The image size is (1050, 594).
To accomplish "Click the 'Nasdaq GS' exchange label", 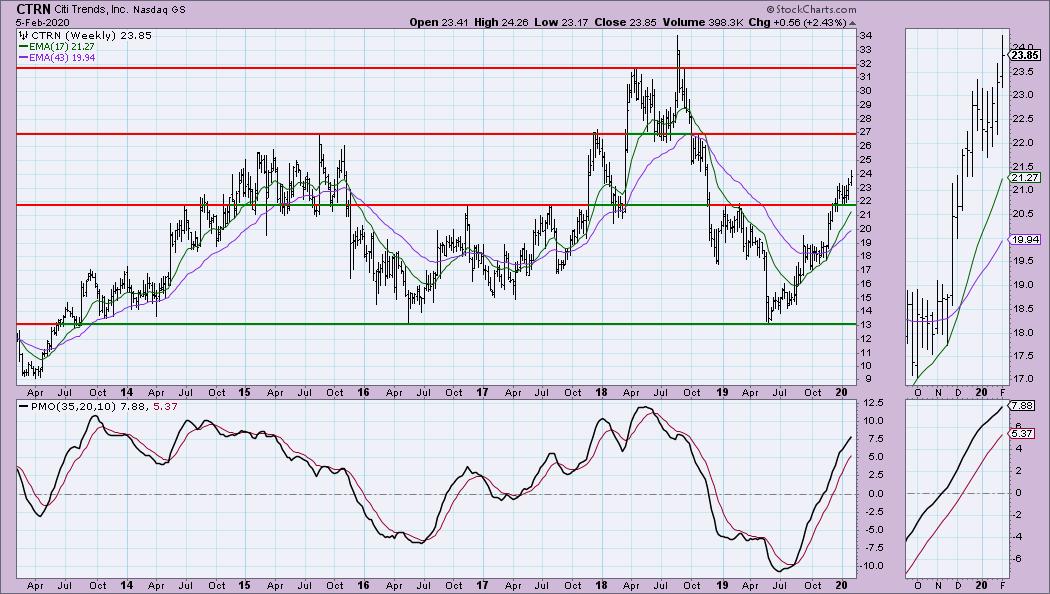I will (x=157, y=10).
